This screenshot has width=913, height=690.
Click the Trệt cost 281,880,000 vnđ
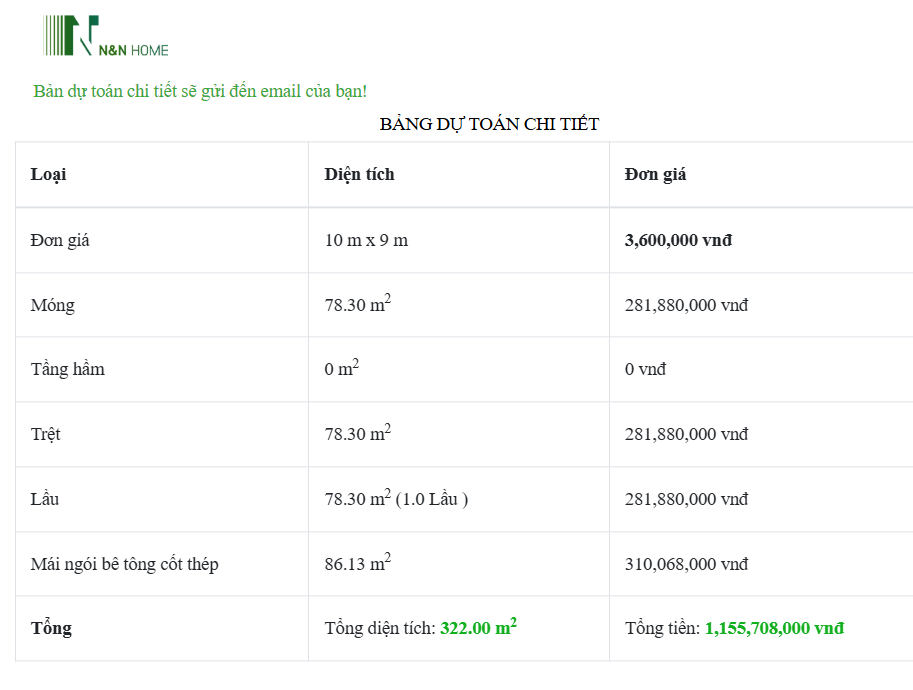(686, 434)
